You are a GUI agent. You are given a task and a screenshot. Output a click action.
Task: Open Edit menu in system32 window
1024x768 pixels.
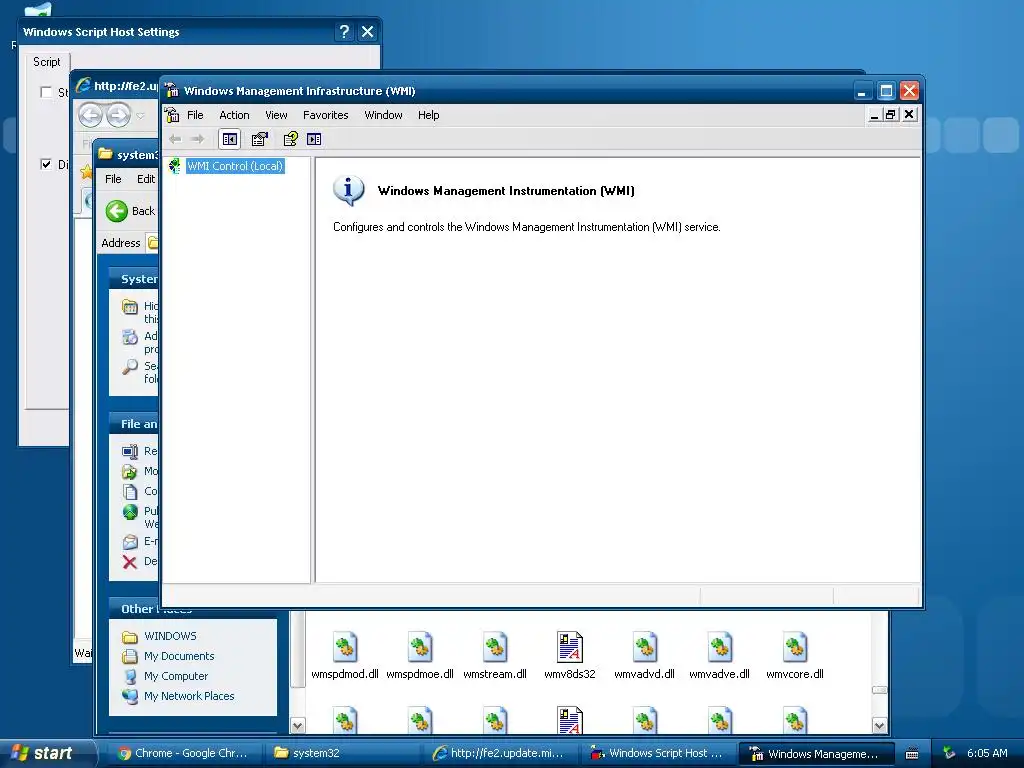(x=146, y=179)
